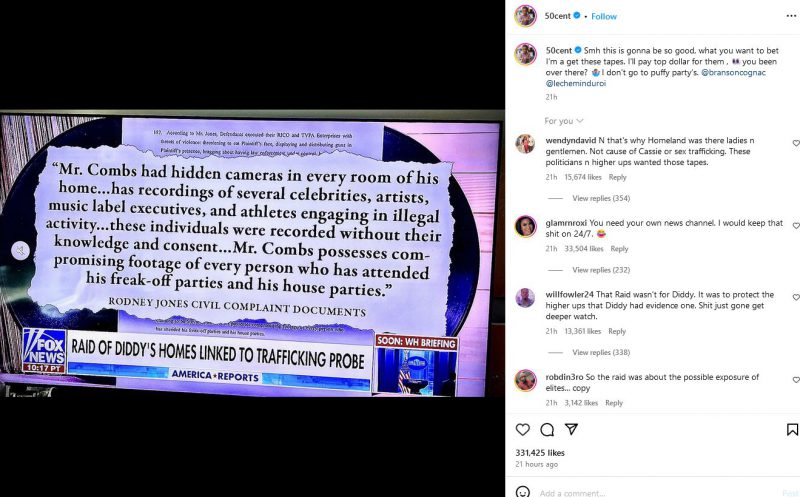Follow the 50cent account
800x497 pixels.
coord(604,16)
